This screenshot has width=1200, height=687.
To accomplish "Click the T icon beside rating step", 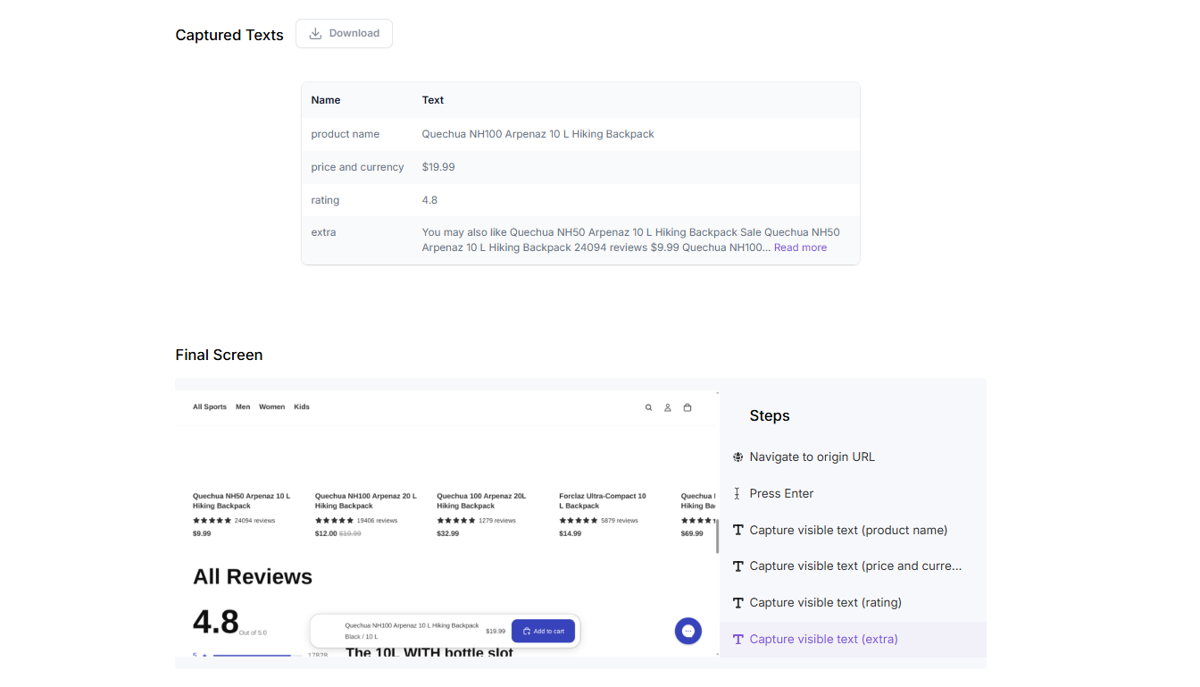I will pyautogui.click(x=738, y=603).
